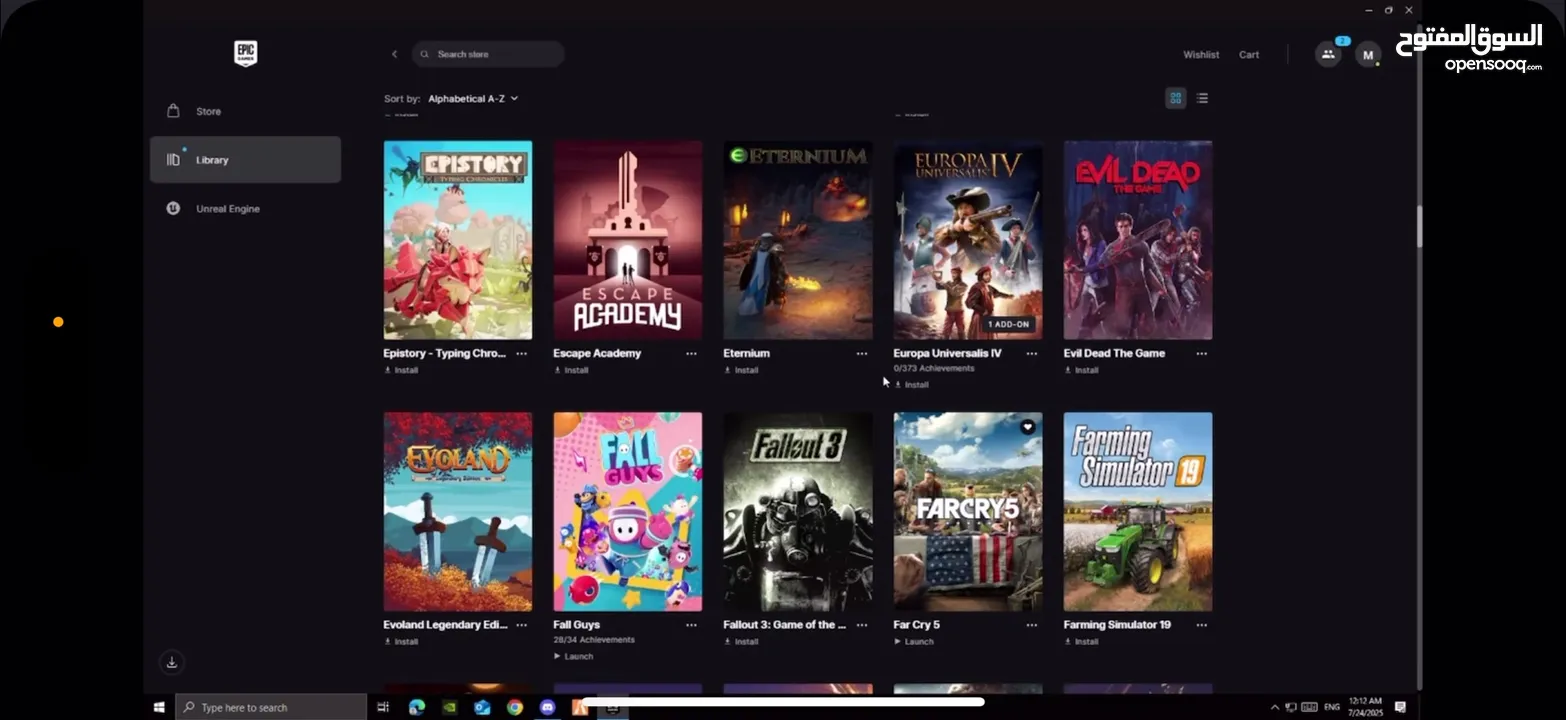Expand the Sort by Alphabetical A-Z dropdown
This screenshot has height=720, width=1566.
tap(473, 99)
